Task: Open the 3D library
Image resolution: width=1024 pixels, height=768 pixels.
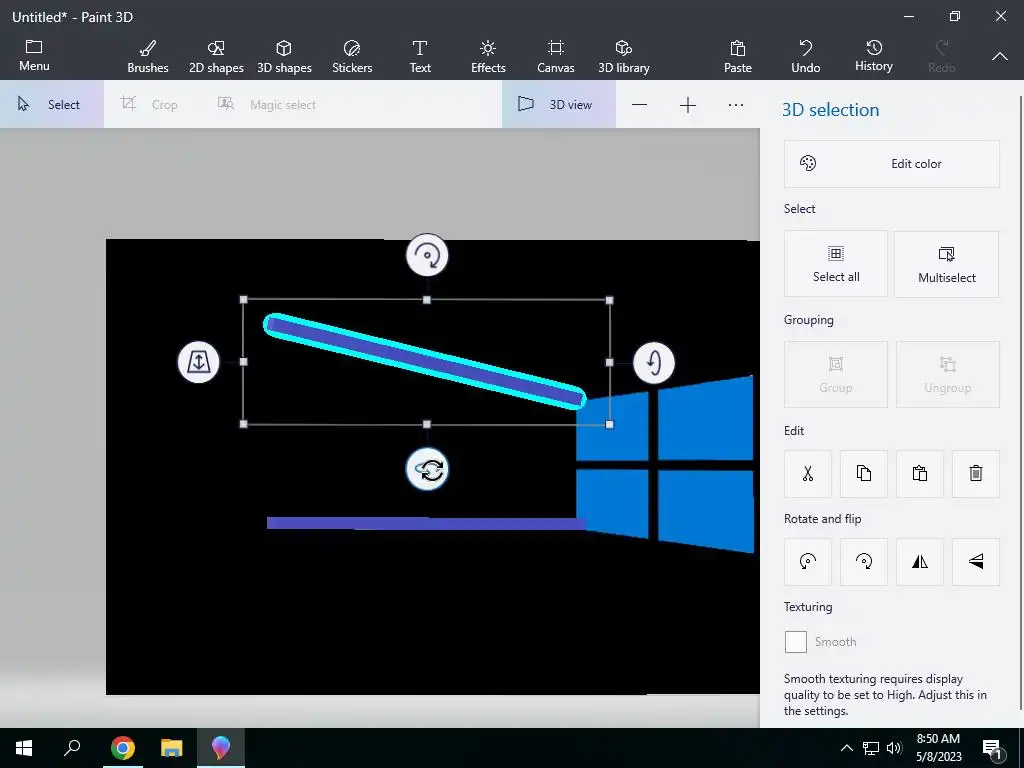Action: pos(624,57)
